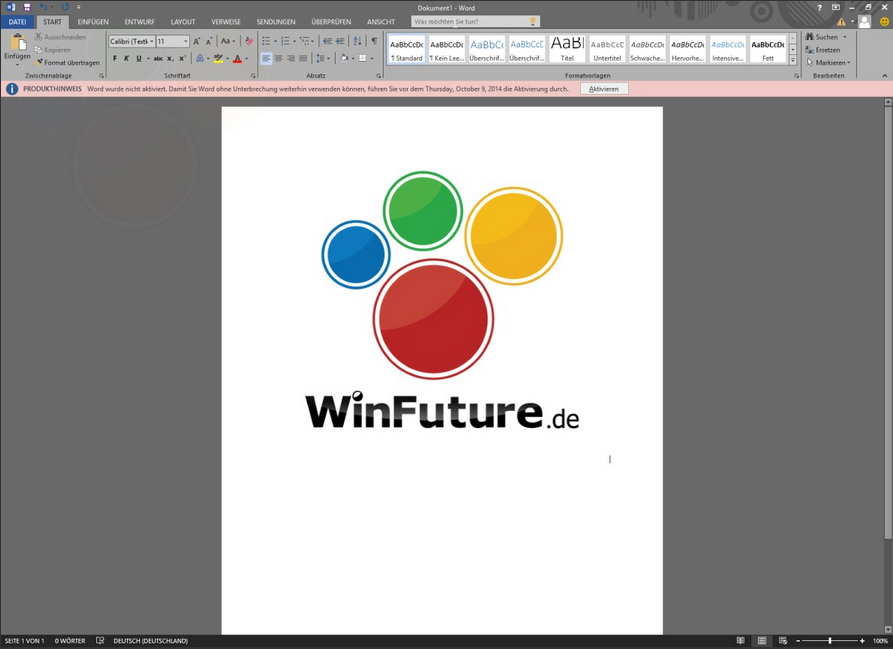Click the Einfügen paste clipboard icon
This screenshot has height=649, width=893.
point(18,43)
